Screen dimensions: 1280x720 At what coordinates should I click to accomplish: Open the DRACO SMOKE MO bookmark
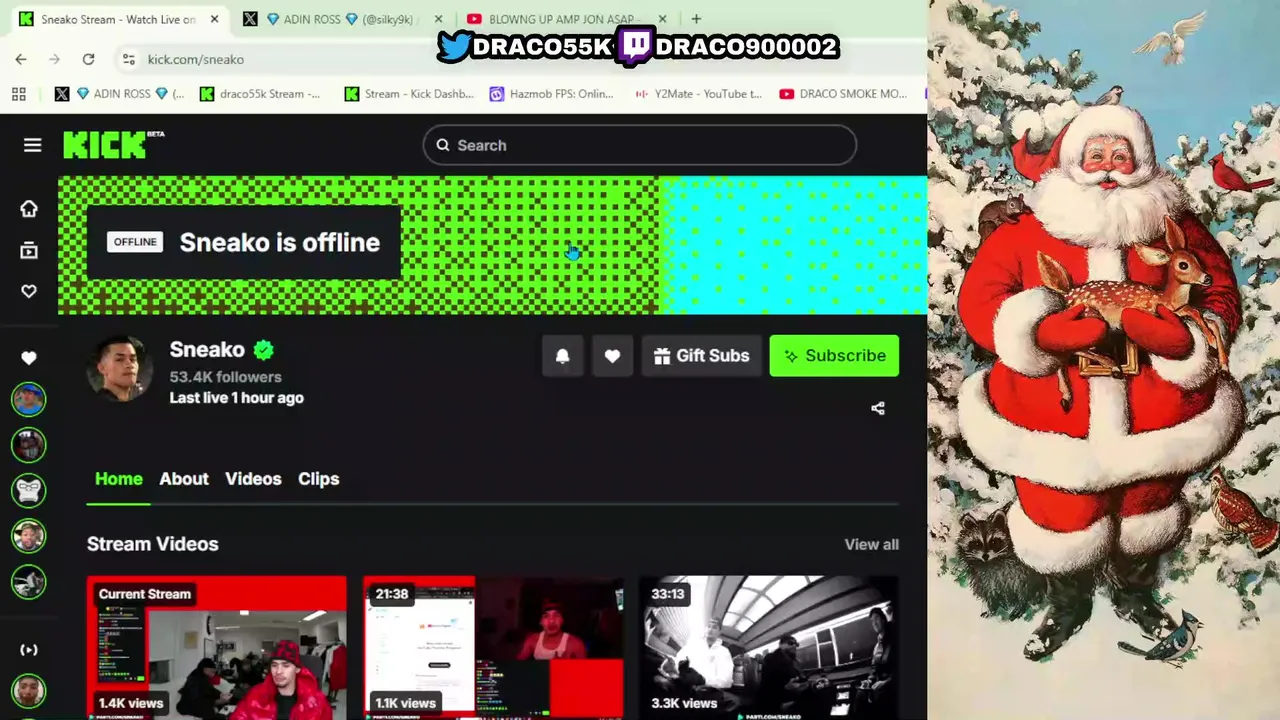pos(843,94)
